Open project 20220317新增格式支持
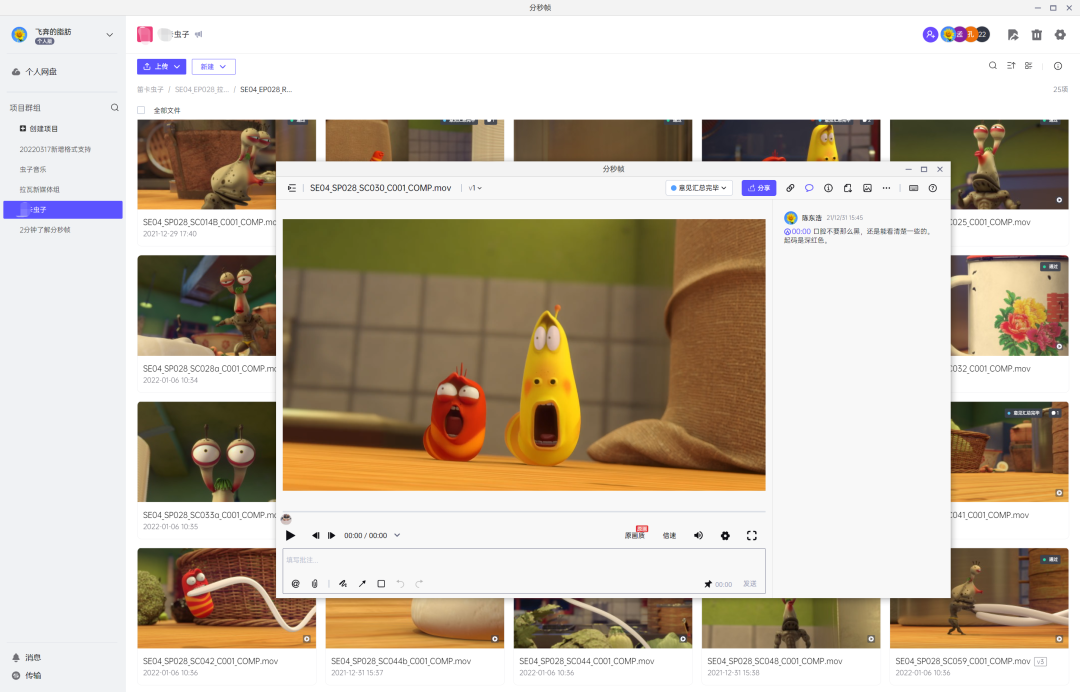 click(55, 149)
